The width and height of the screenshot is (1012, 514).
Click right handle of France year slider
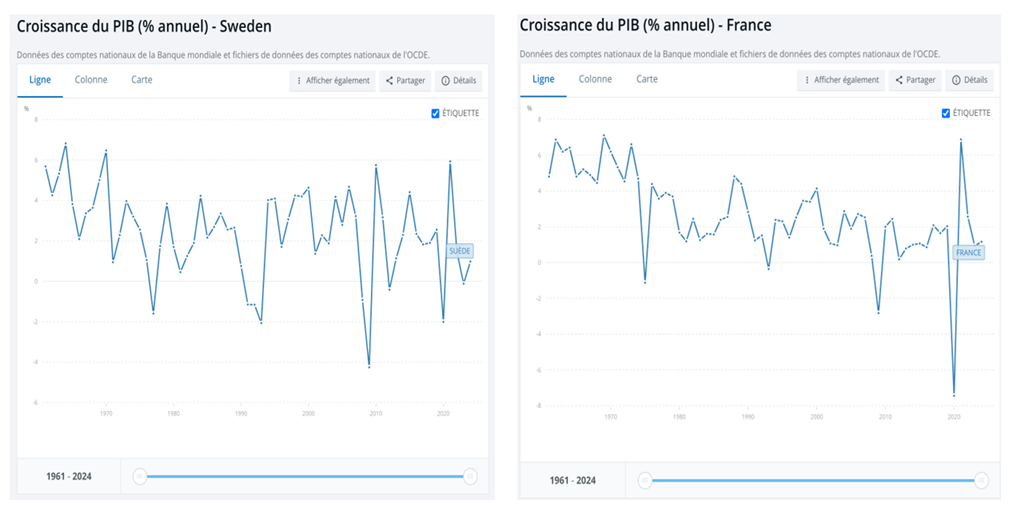pos(981,481)
